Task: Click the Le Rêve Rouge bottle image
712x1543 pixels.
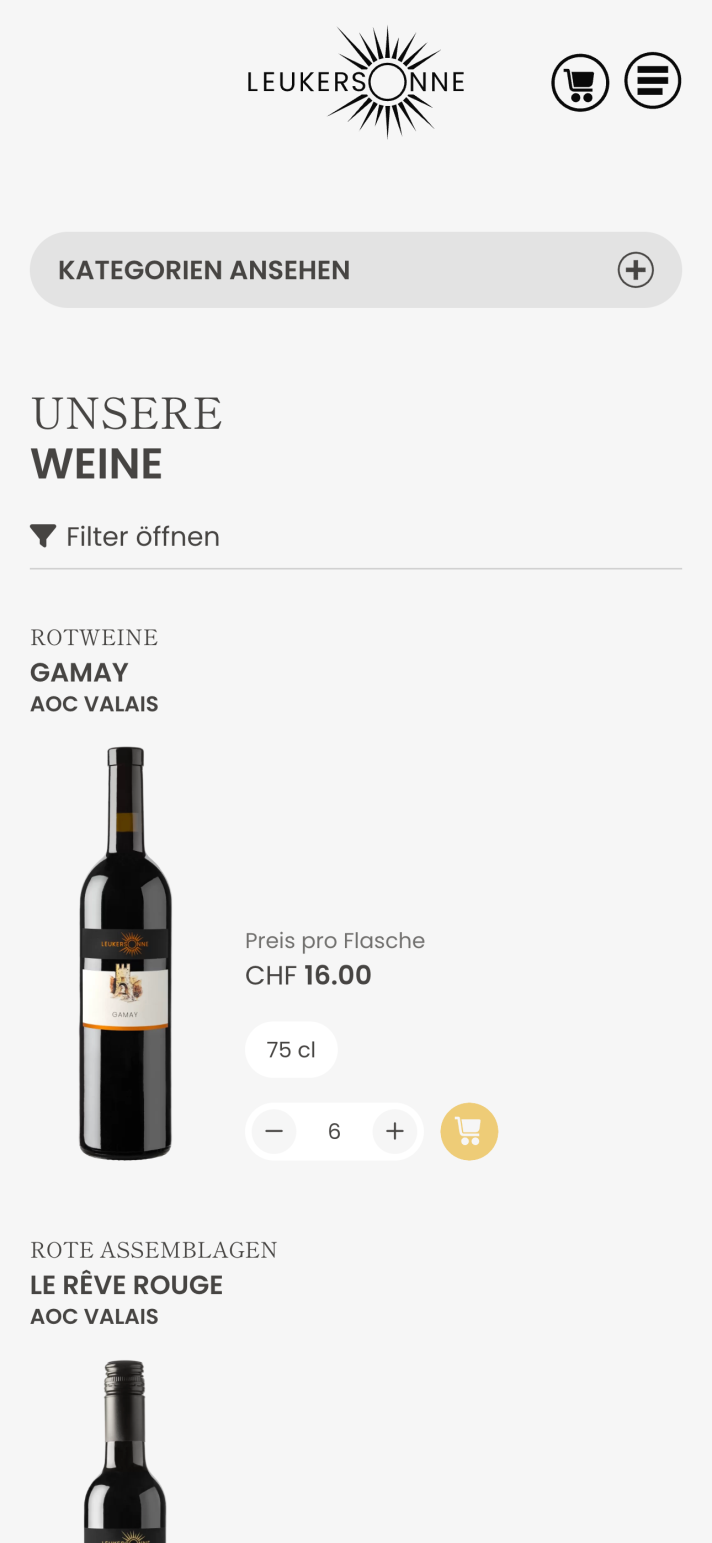Action: click(x=126, y=1450)
